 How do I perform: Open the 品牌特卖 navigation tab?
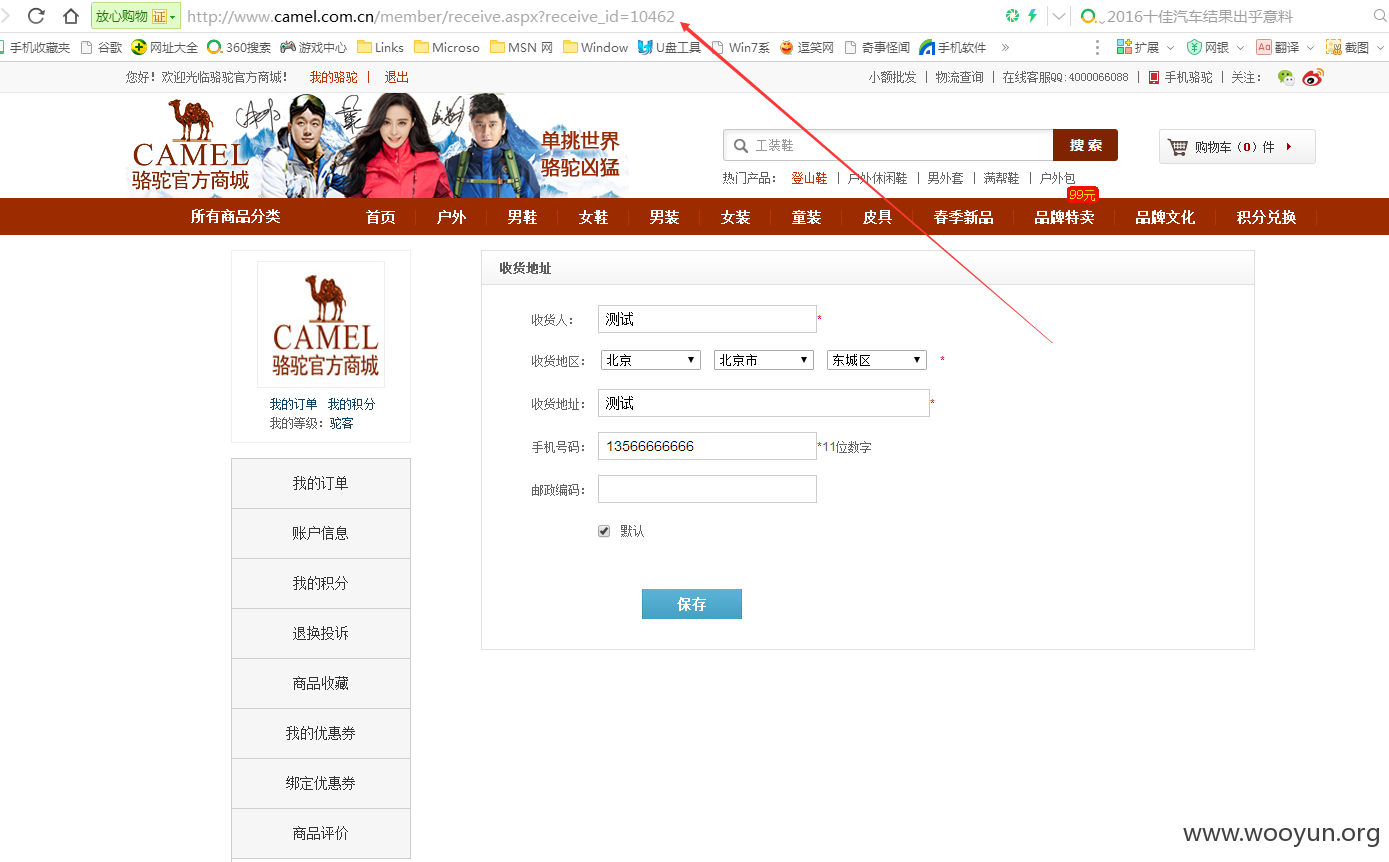click(1064, 217)
